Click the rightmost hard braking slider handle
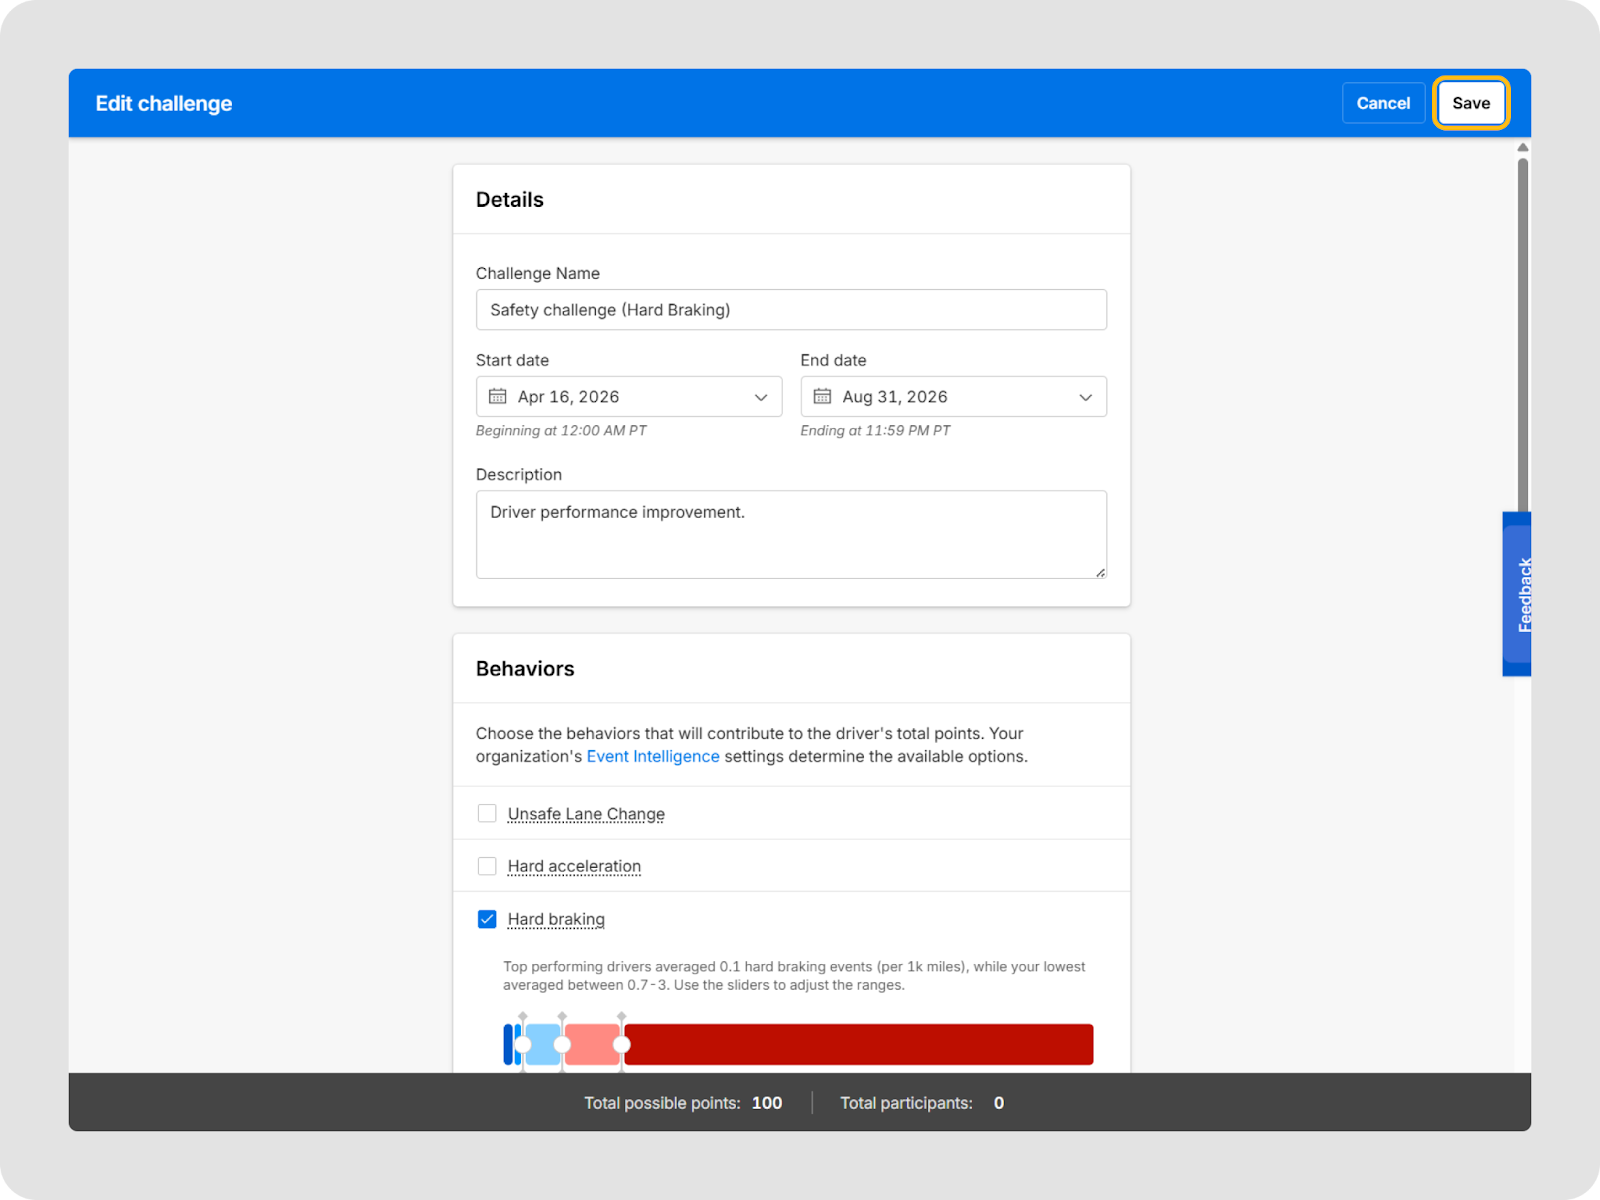Viewport: 1600px width, 1200px height. (x=621, y=1044)
